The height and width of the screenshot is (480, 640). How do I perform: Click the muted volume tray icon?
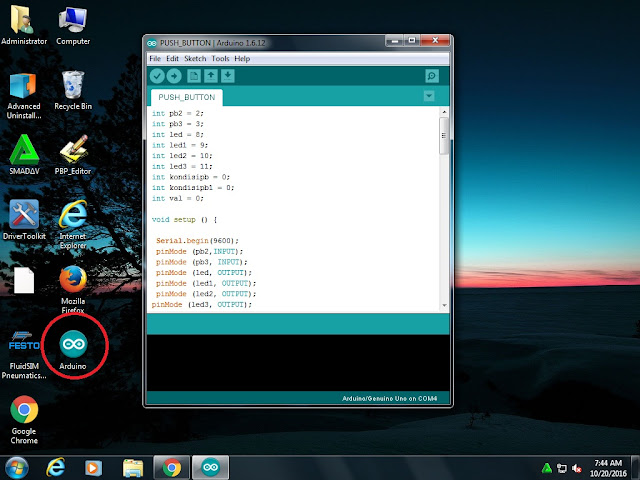[577, 468]
